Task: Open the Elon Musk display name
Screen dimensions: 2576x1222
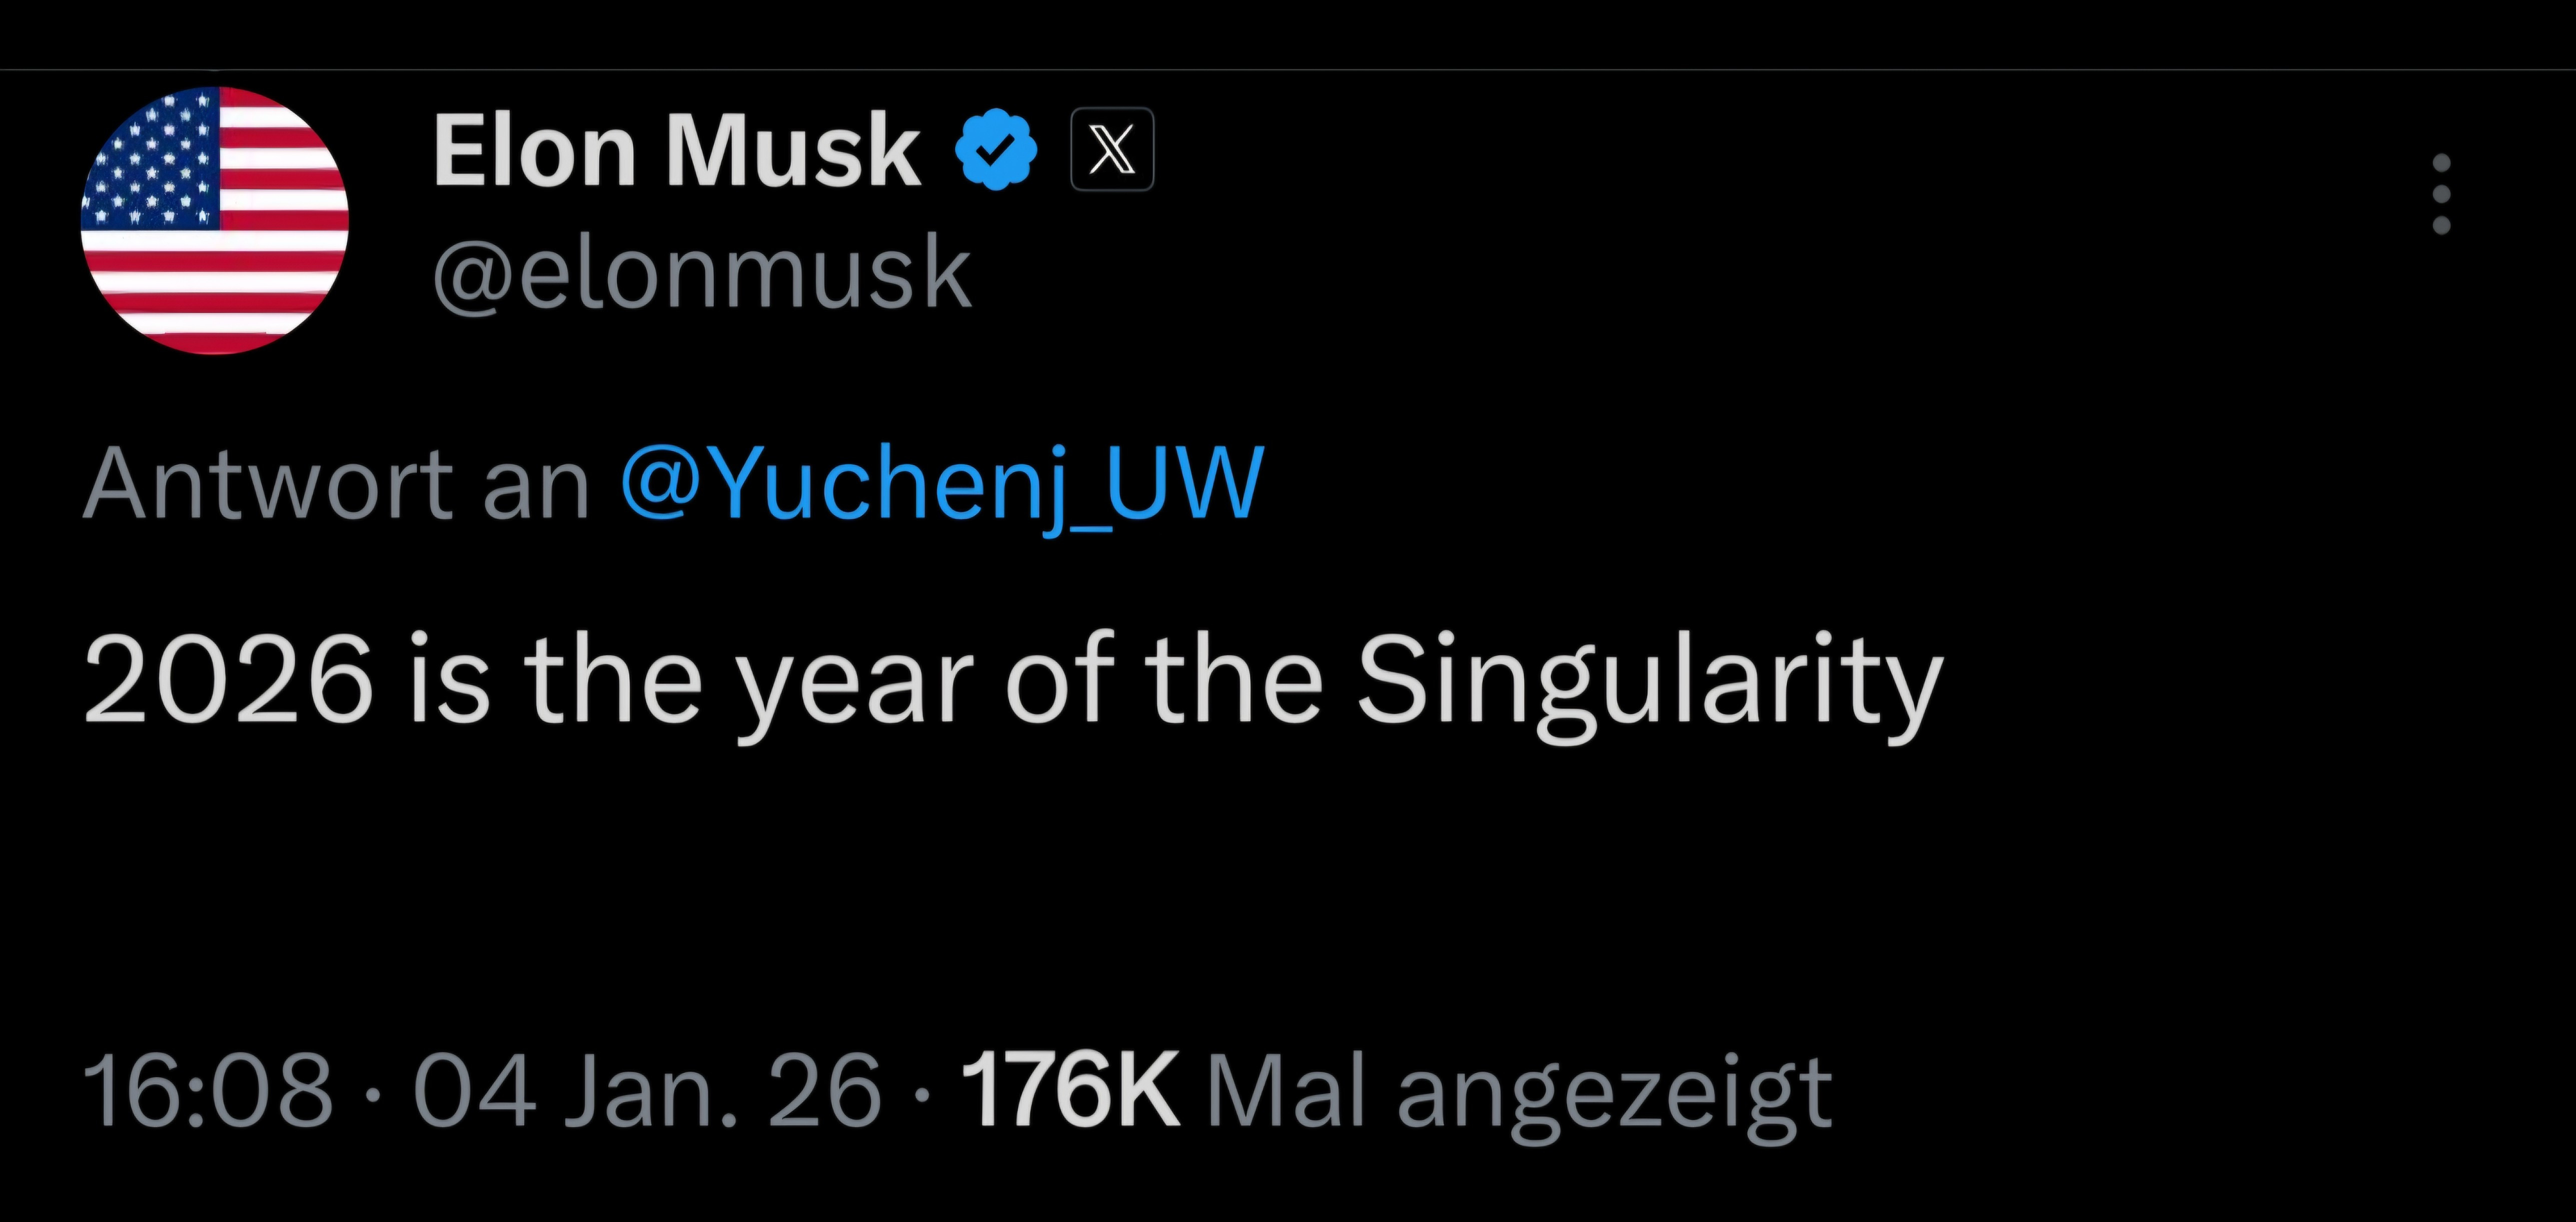Action: 676,151
